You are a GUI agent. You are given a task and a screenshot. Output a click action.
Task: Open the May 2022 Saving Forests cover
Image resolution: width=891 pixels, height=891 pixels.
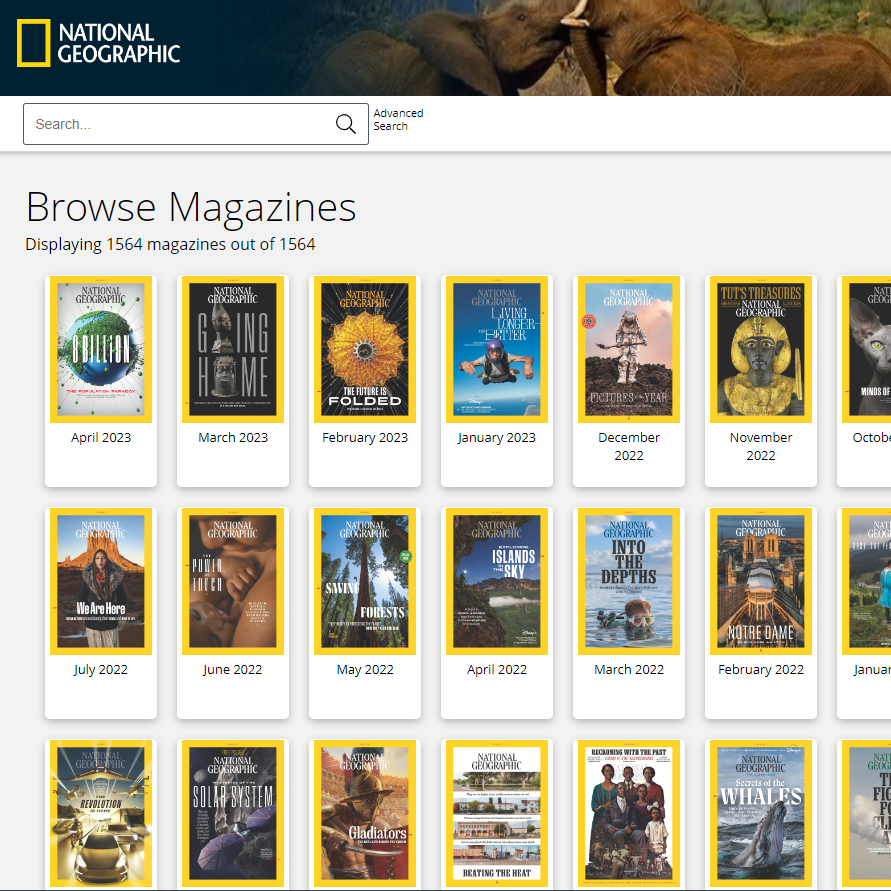coord(365,581)
